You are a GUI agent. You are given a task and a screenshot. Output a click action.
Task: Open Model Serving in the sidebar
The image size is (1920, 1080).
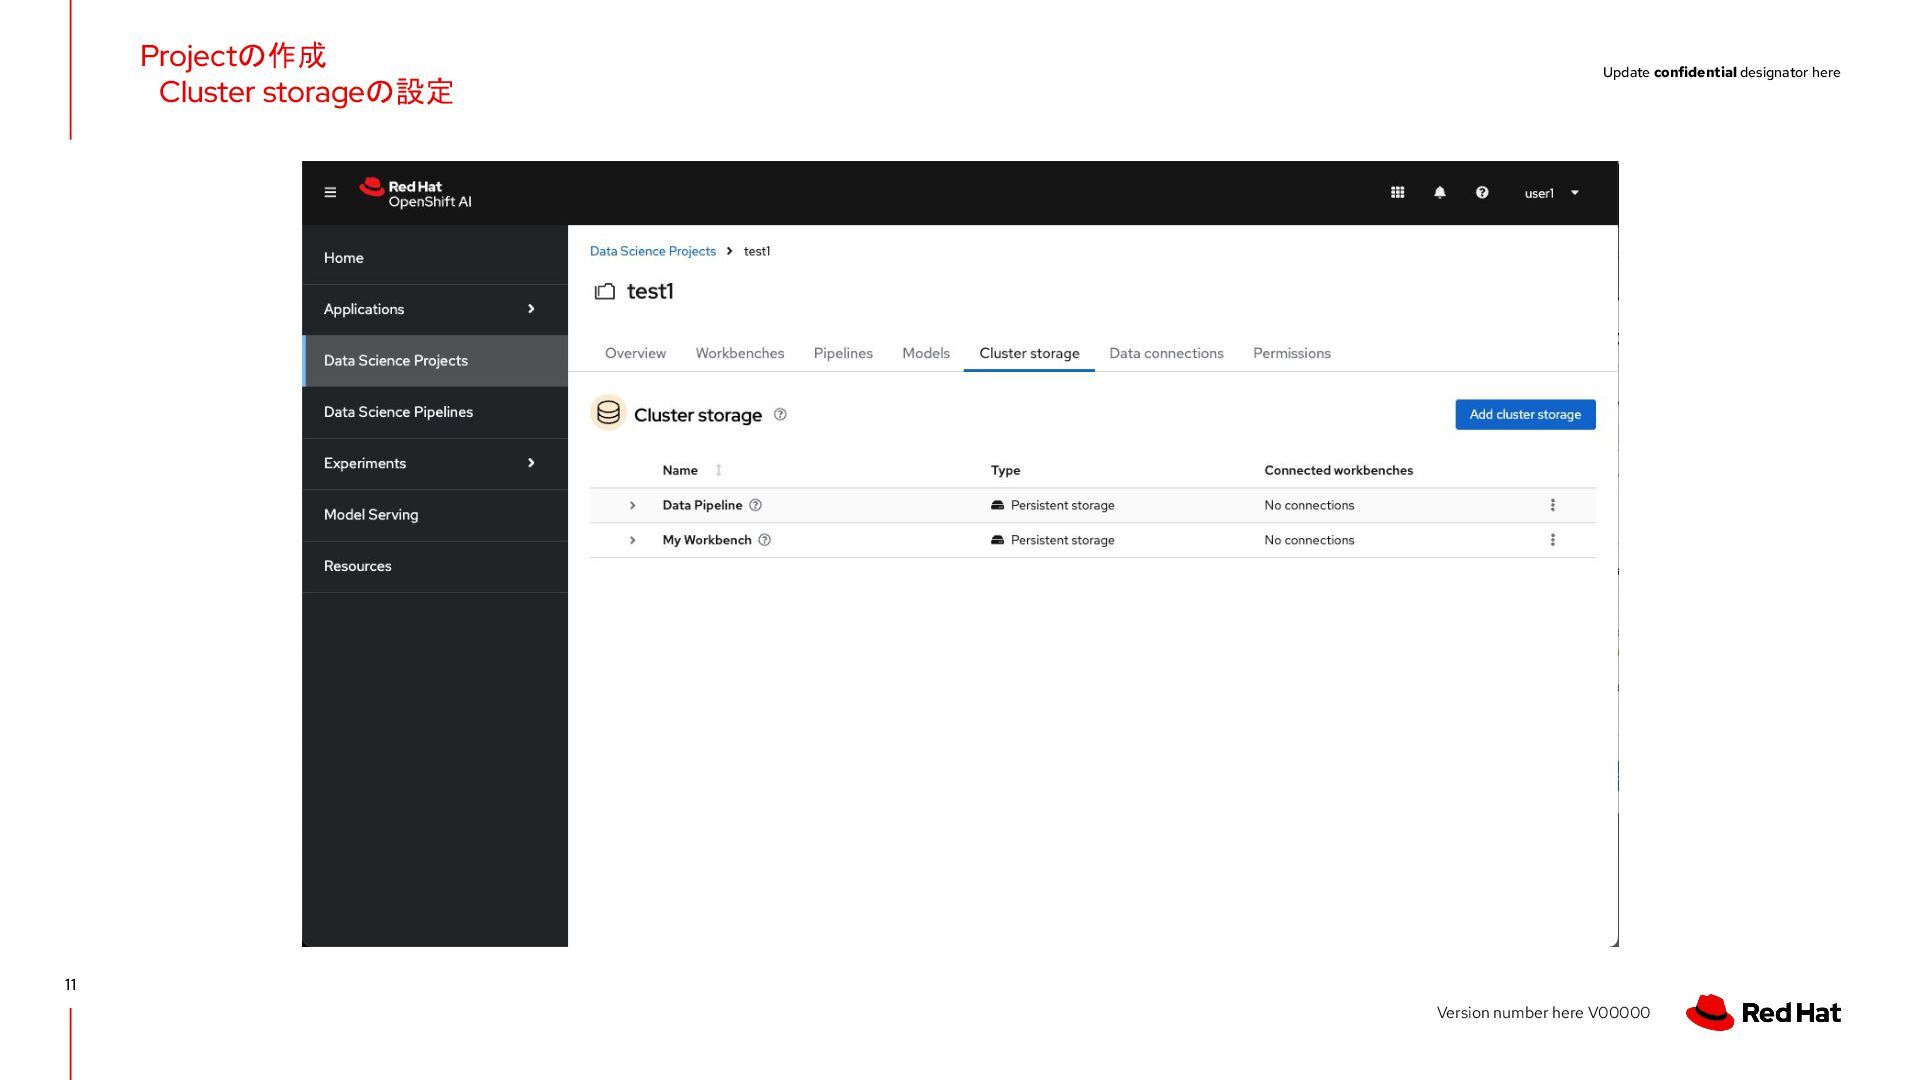pyautogui.click(x=435, y=514)
